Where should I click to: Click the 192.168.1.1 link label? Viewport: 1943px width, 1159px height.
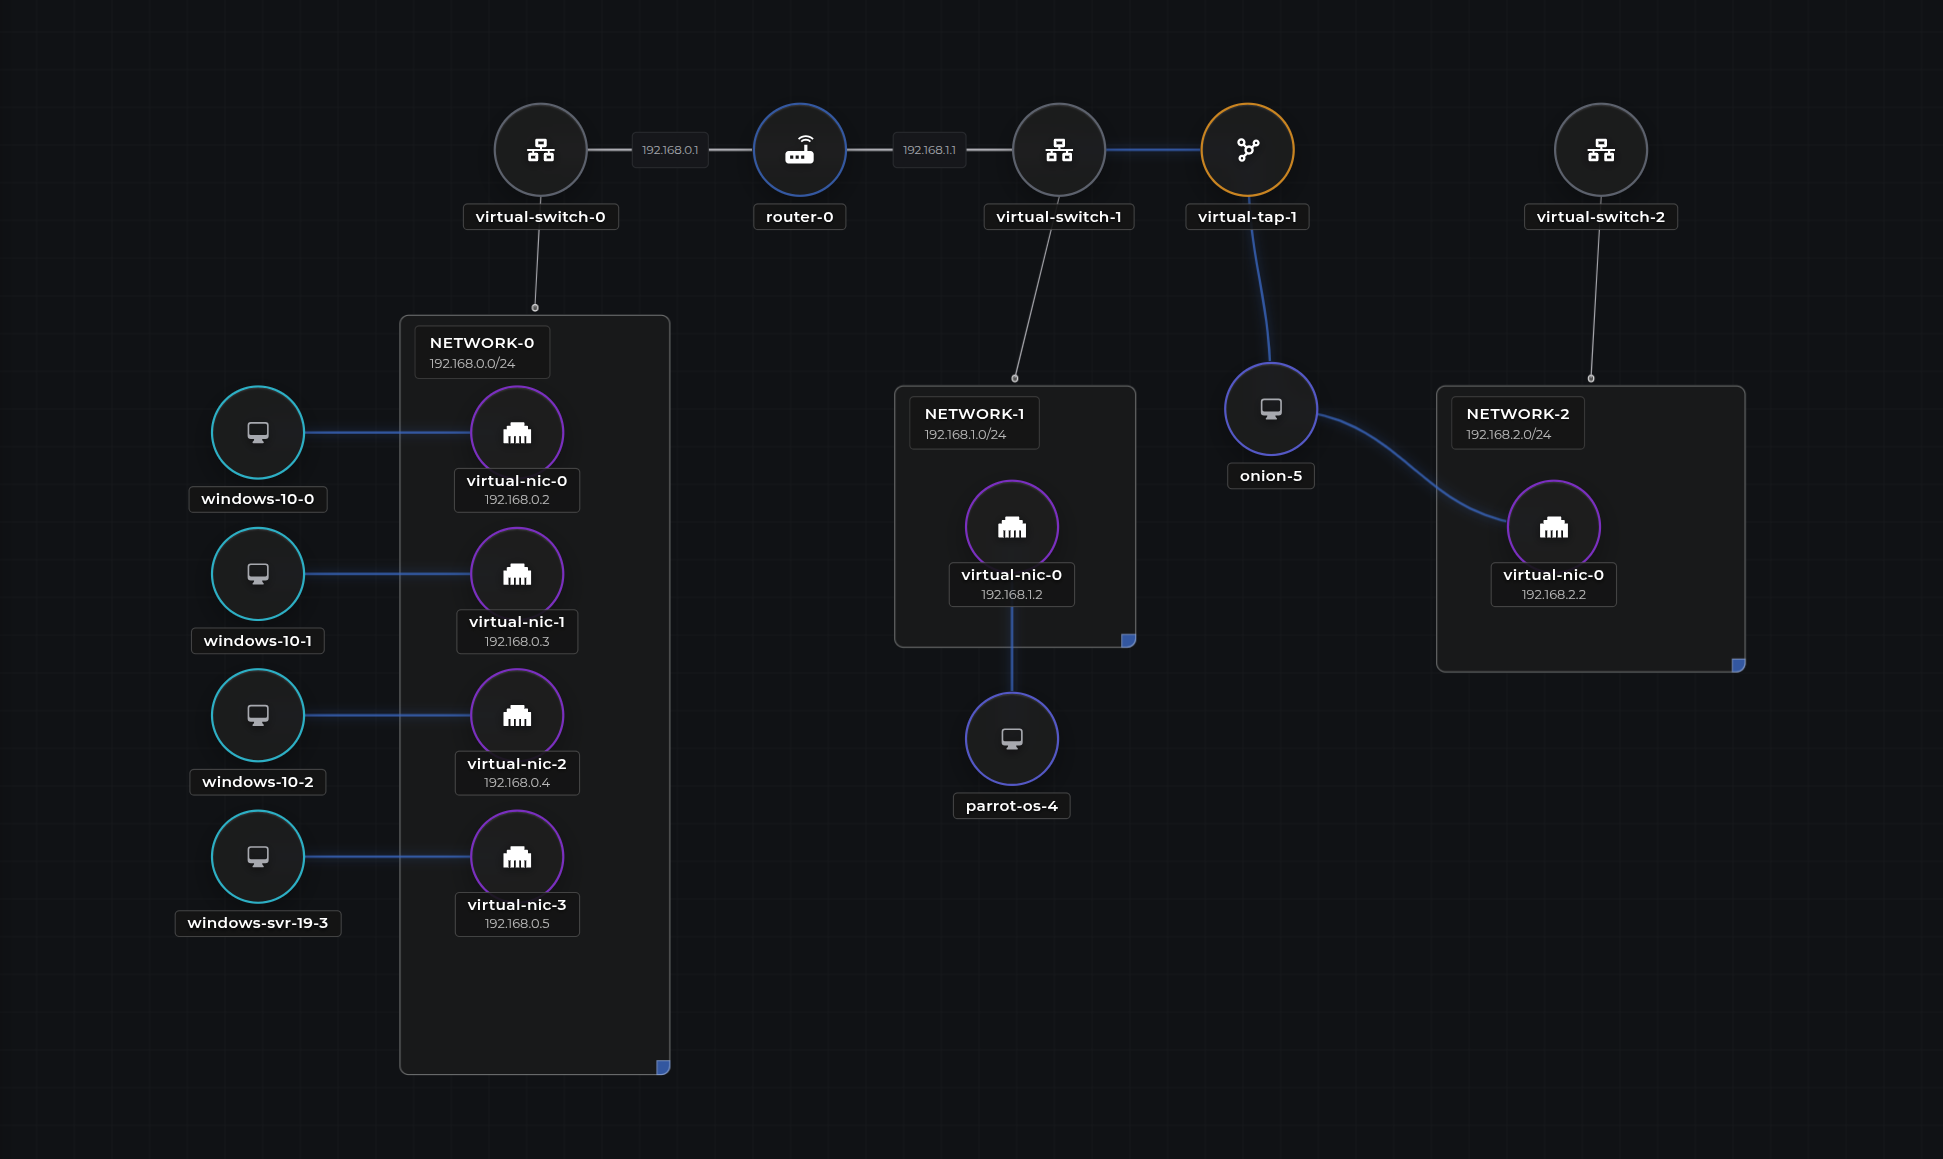pyautogui.click(x=928, y=150)
